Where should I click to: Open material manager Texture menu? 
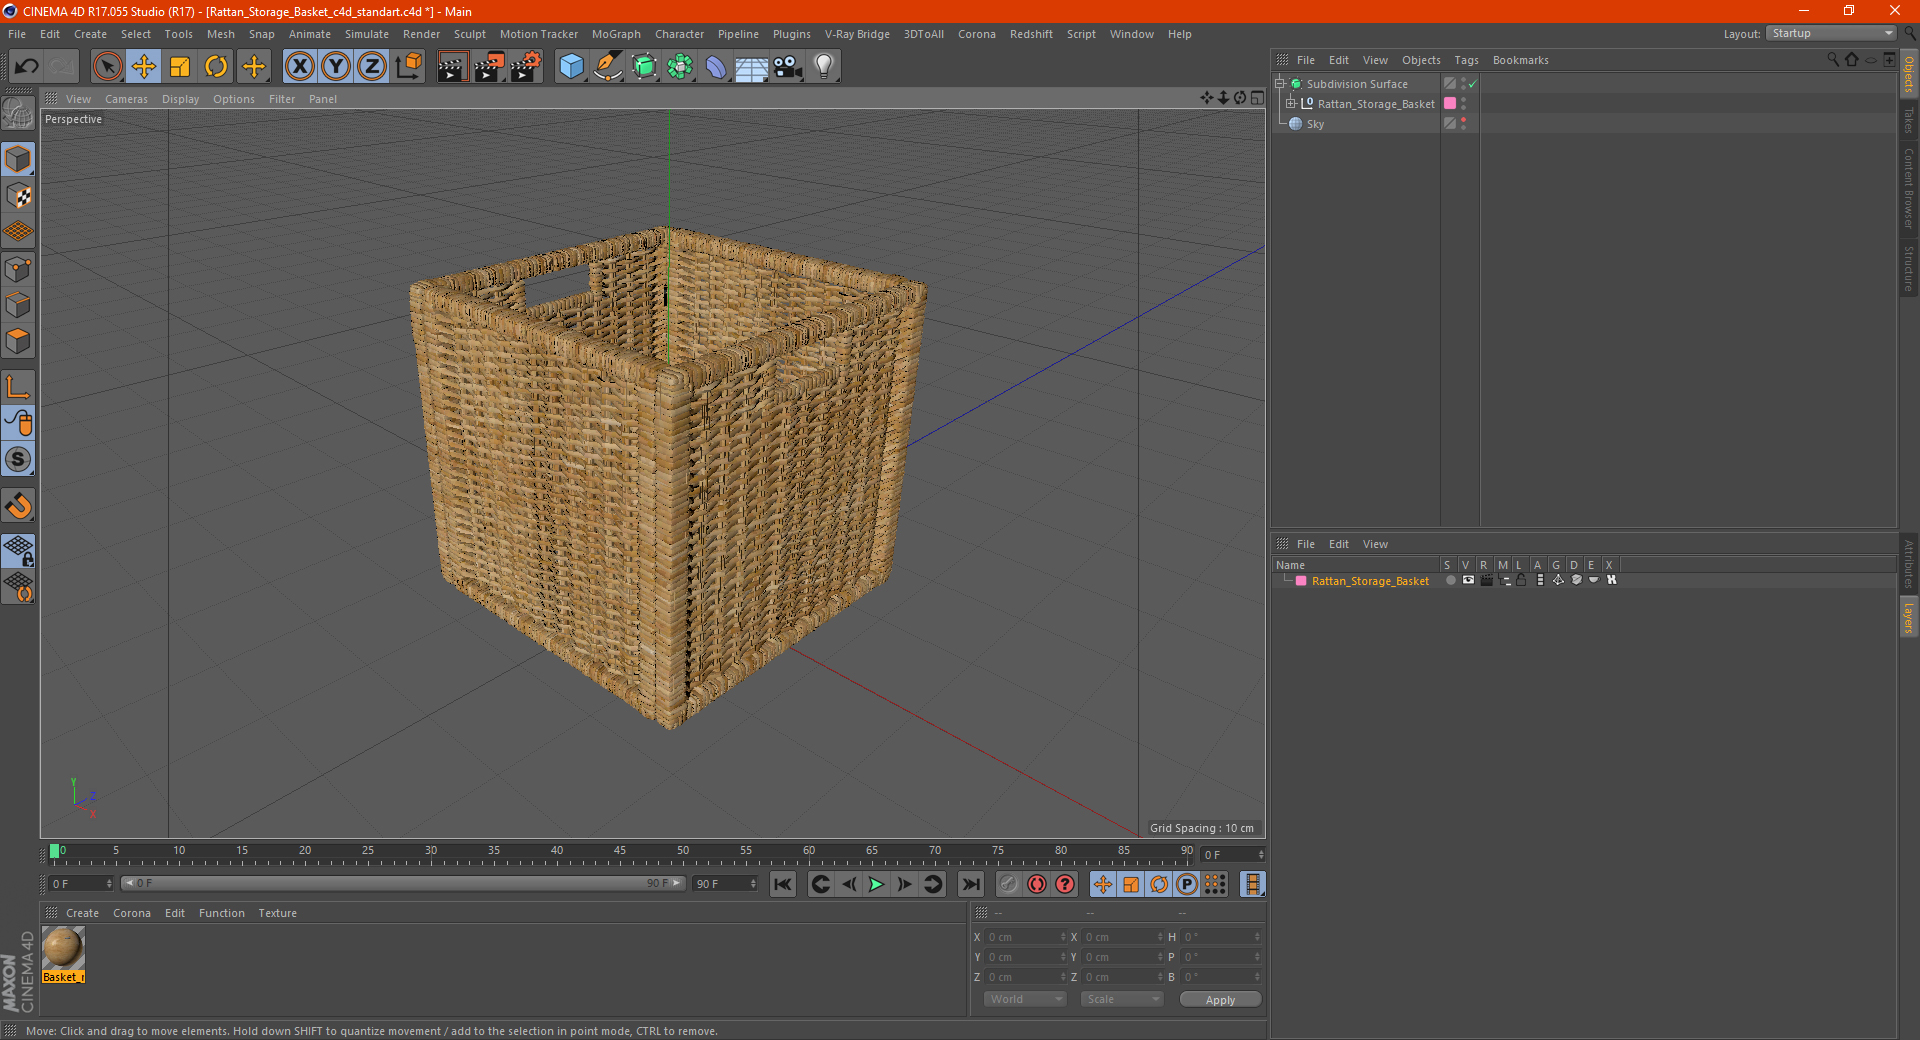[x=277, y=913]
